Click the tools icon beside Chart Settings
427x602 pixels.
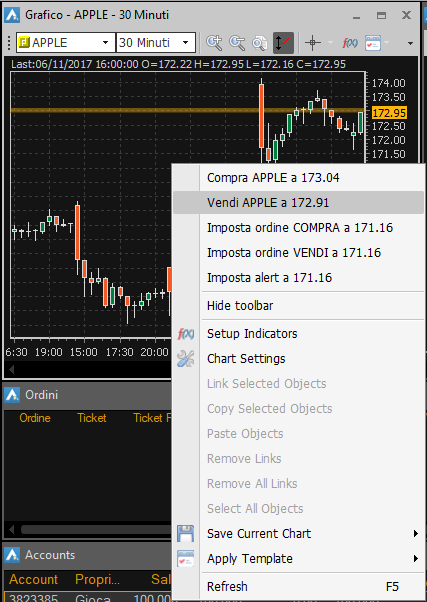pyautogui.click(x=185, y=359)
